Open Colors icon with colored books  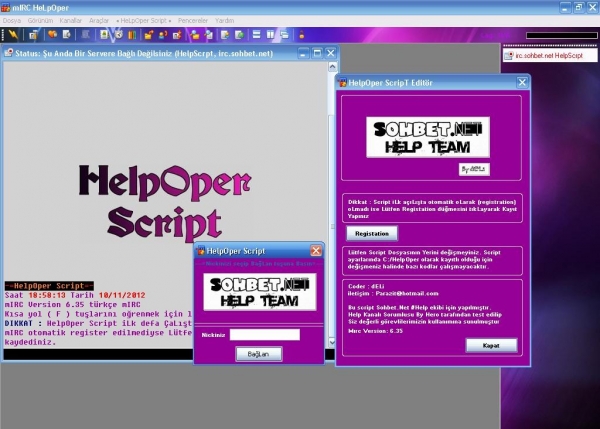tap(132, 35)
